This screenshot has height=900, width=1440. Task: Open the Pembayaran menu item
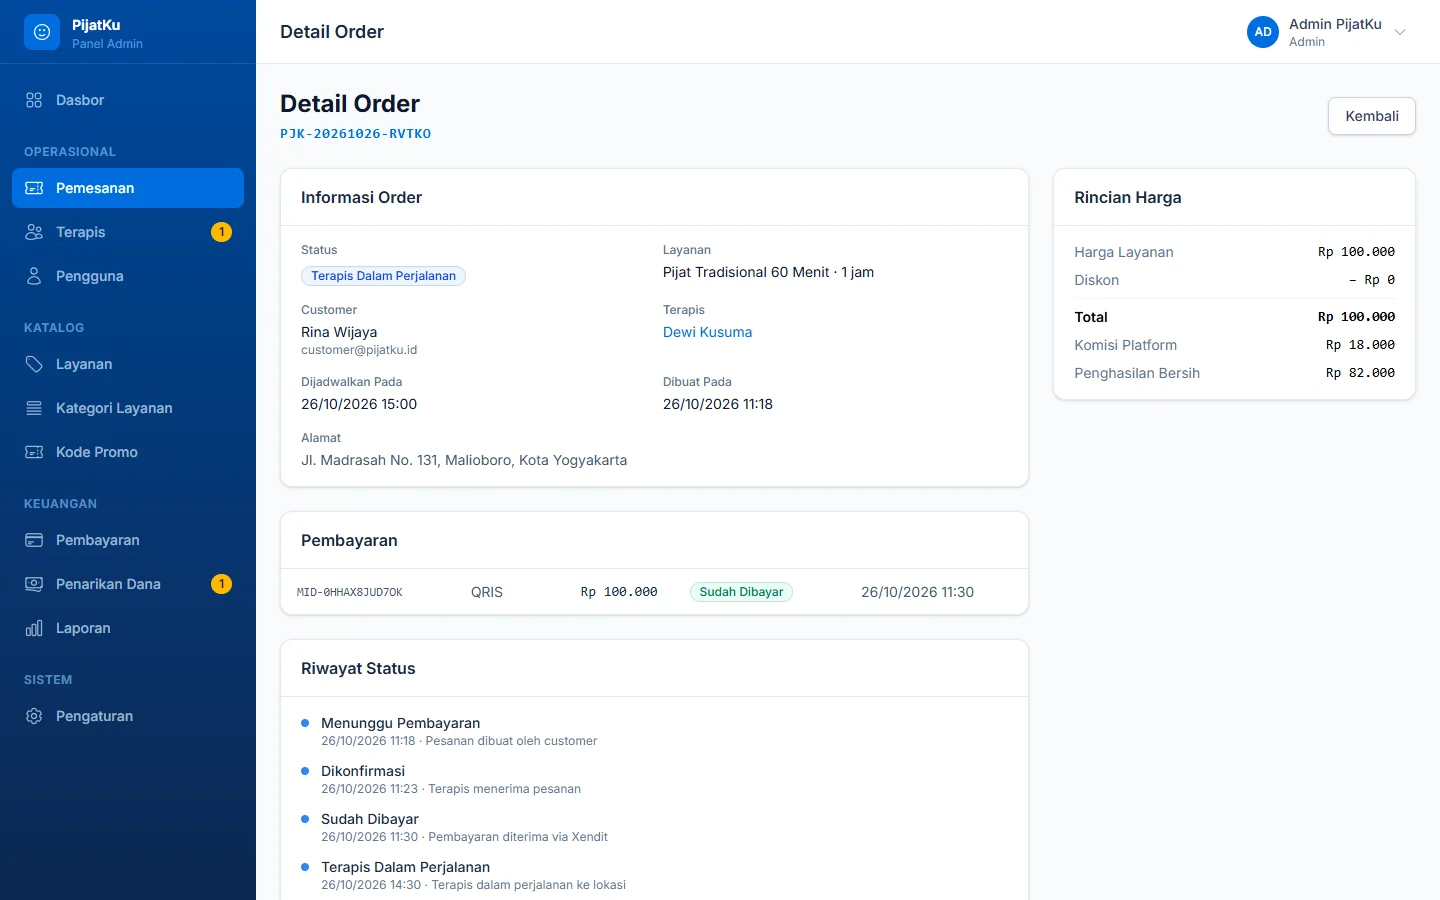pos(128,540)
